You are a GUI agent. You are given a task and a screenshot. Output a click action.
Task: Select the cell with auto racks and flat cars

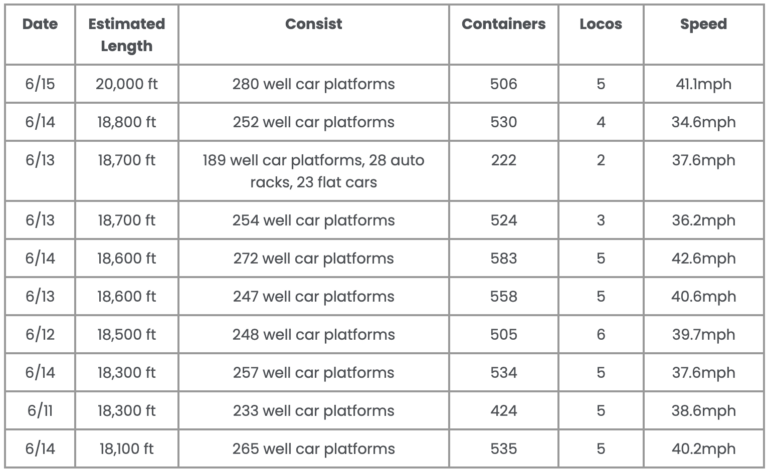pyautogui.click(x=313, y=171)
